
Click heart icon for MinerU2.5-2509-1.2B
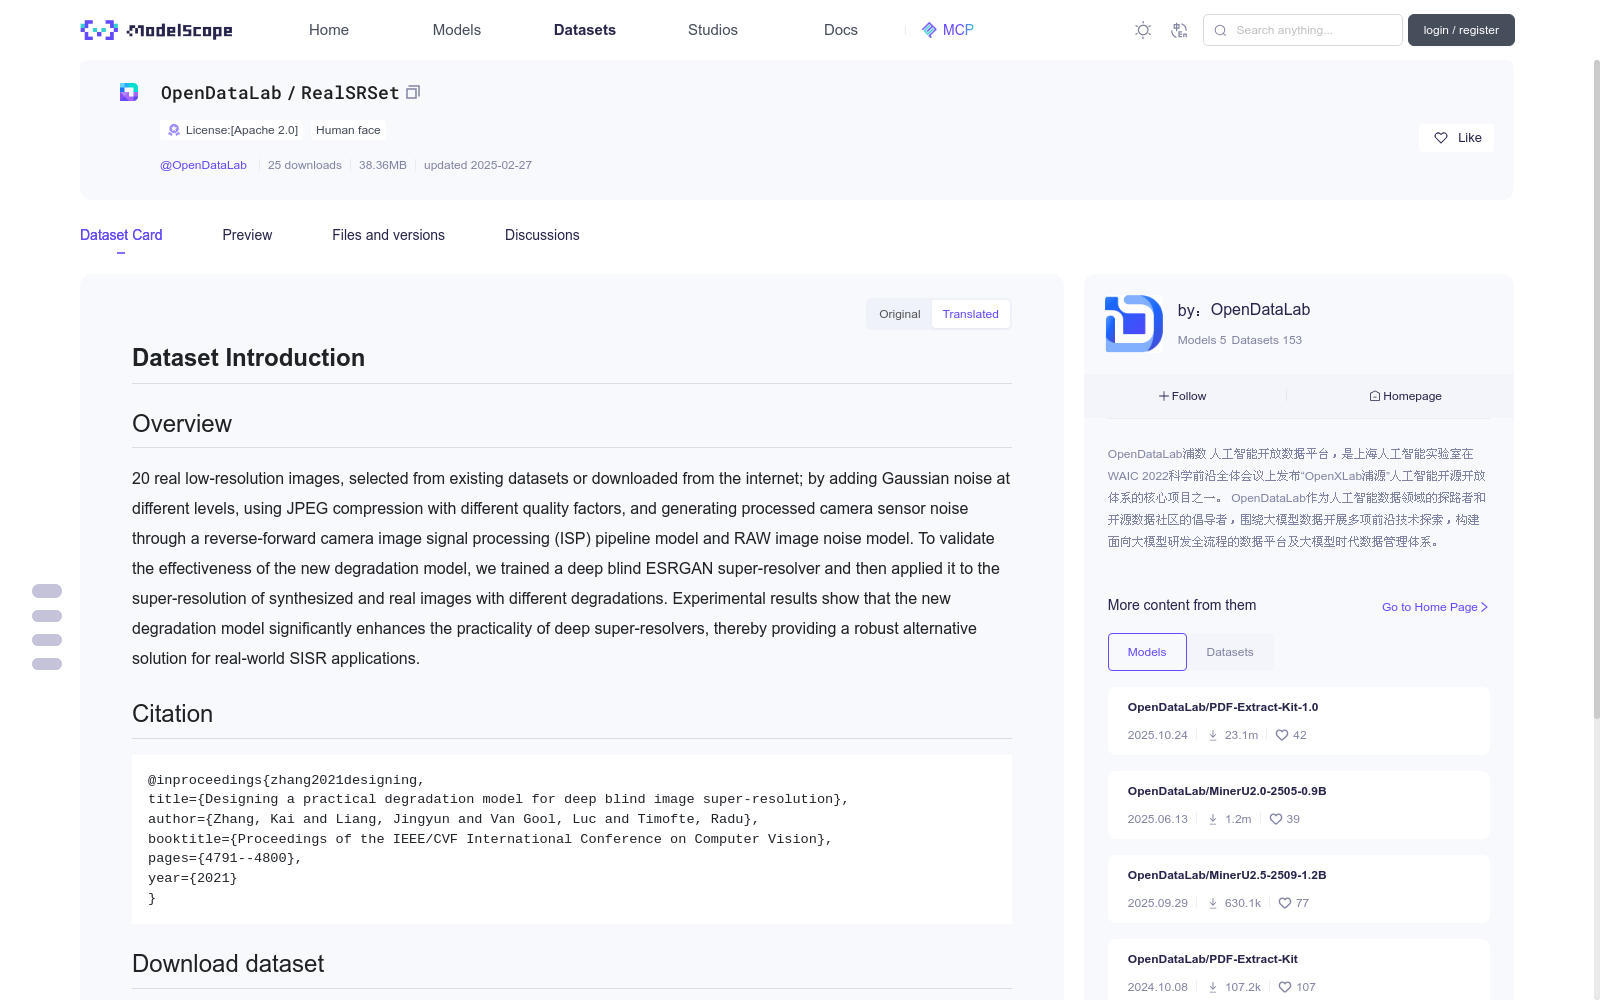tap(1285, 903)
